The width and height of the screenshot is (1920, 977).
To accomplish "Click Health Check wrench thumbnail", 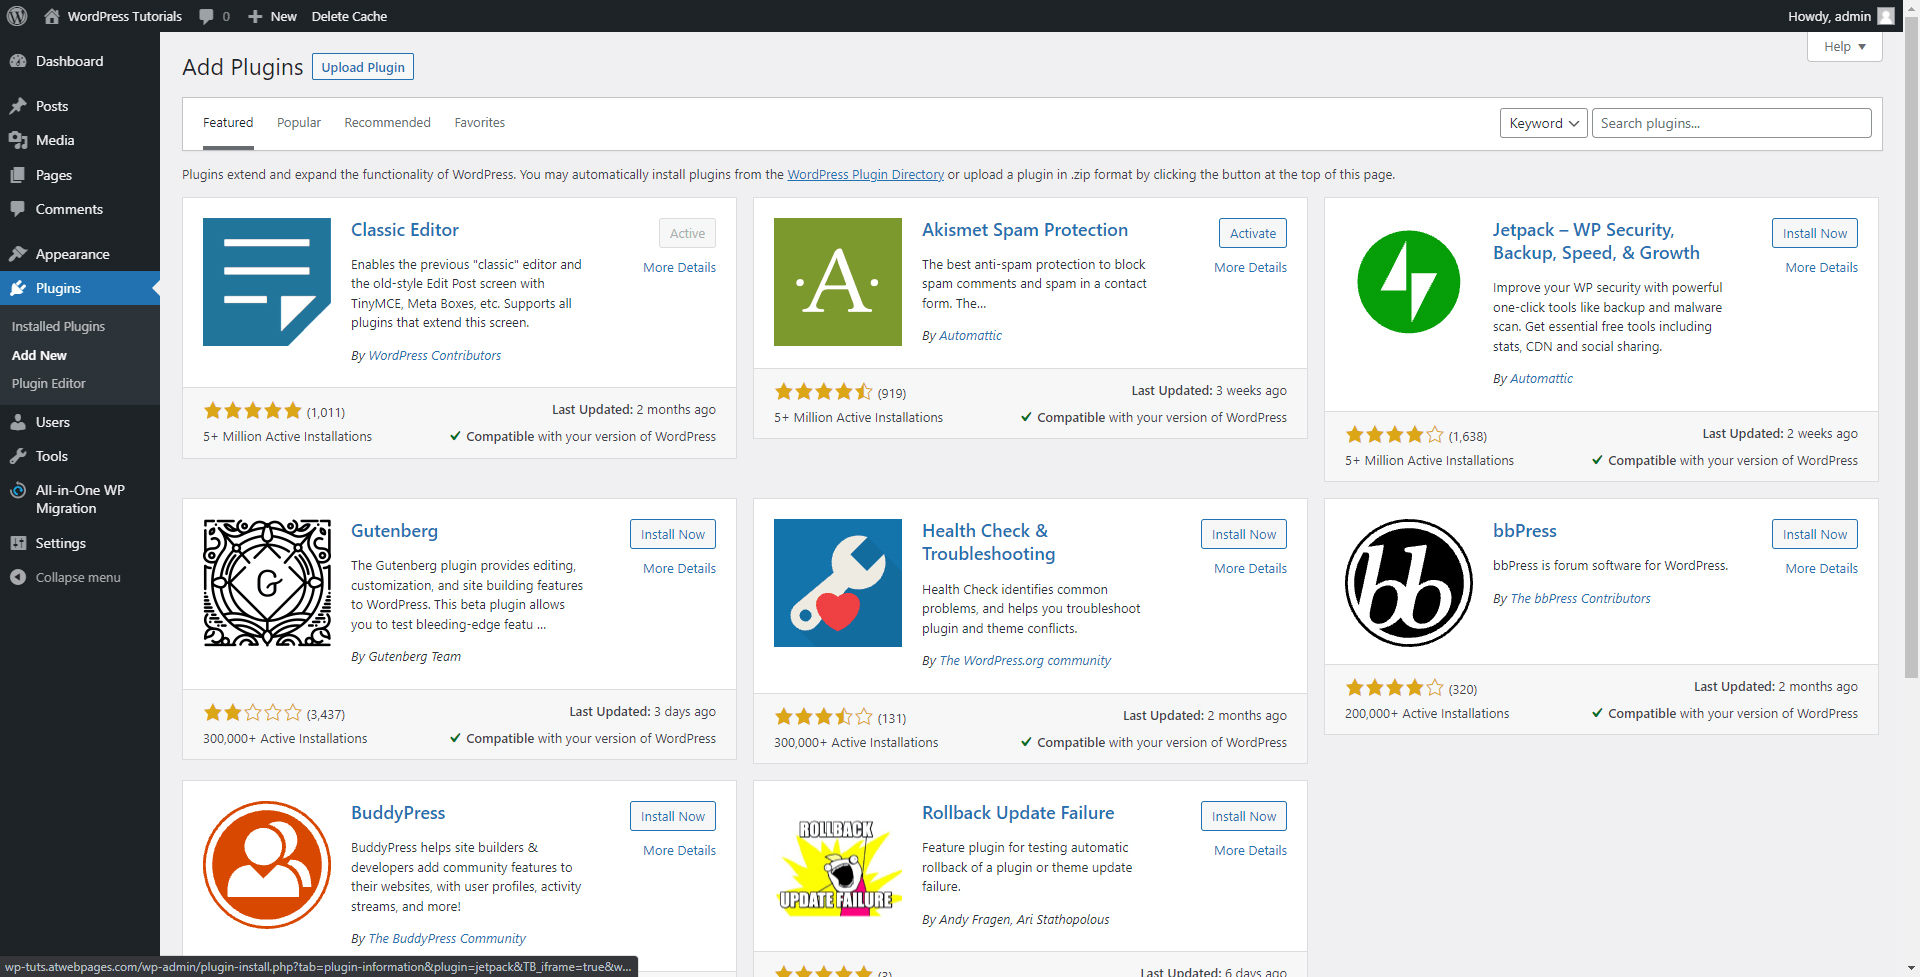I will [x=838, y=583].
